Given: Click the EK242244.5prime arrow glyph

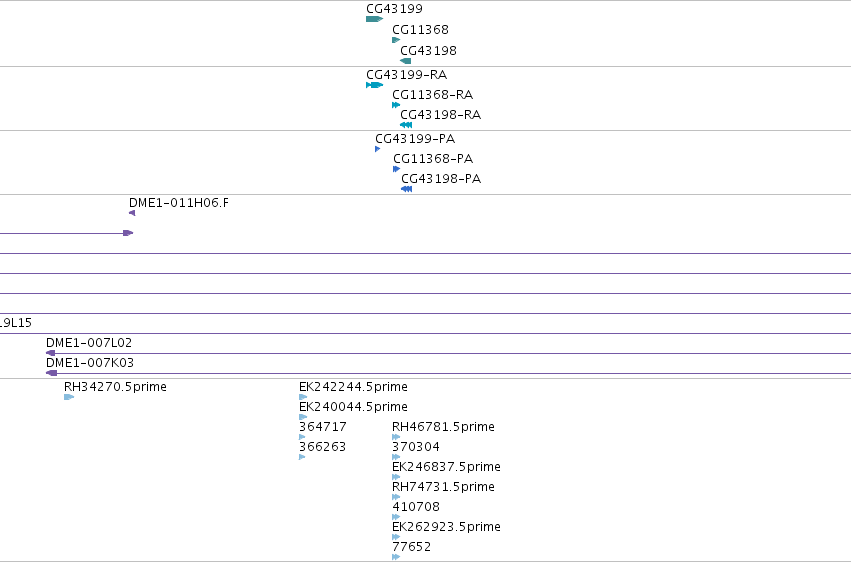Looking at the screenshot, I should coord(303,397).
